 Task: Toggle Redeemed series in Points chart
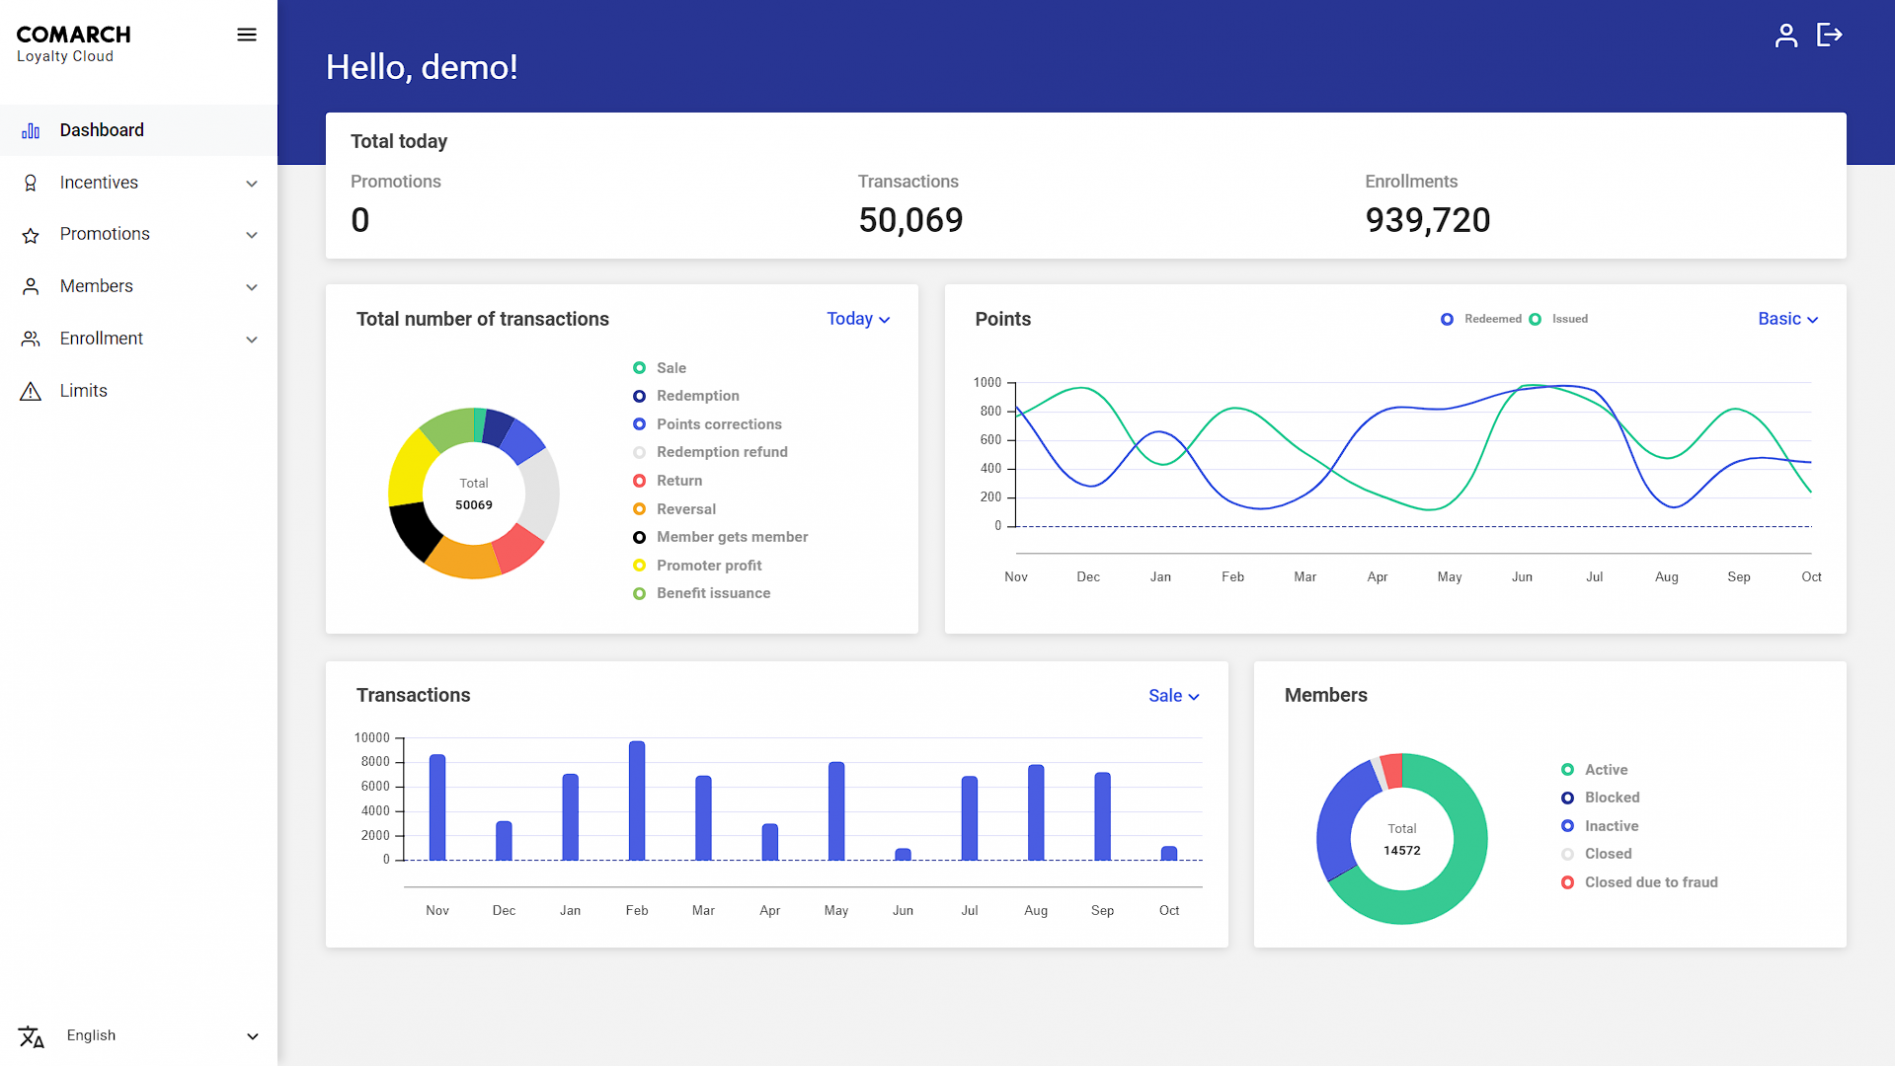coord(1481,319)
